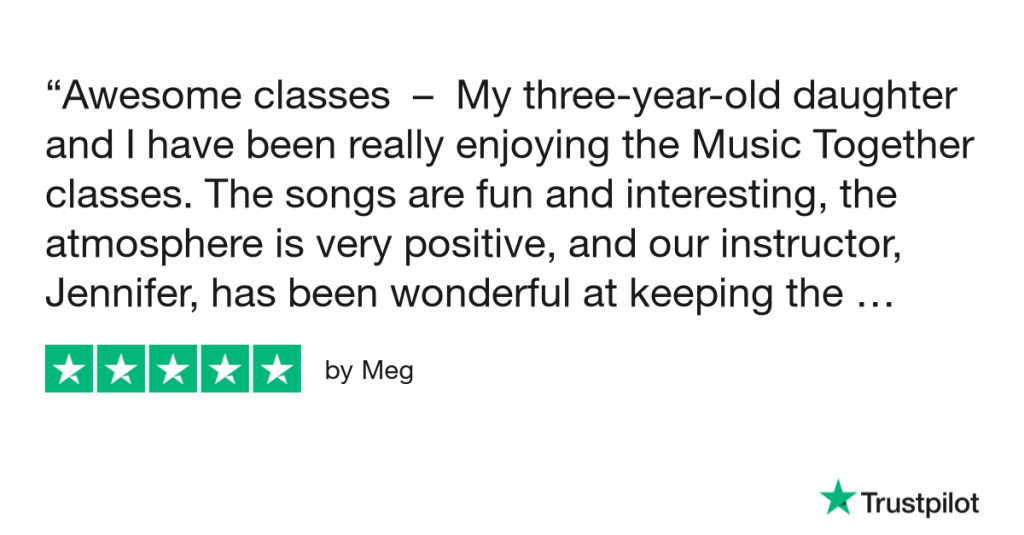Click the second green rating star
The width and height of the screenshot is (1024, 535).
(121, 369)
